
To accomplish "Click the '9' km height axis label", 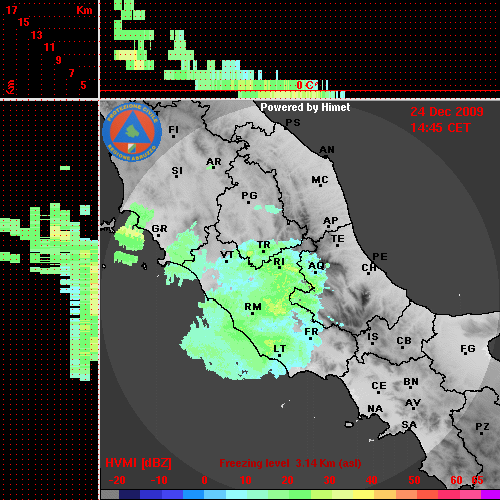I will click(x=58, y=60).
